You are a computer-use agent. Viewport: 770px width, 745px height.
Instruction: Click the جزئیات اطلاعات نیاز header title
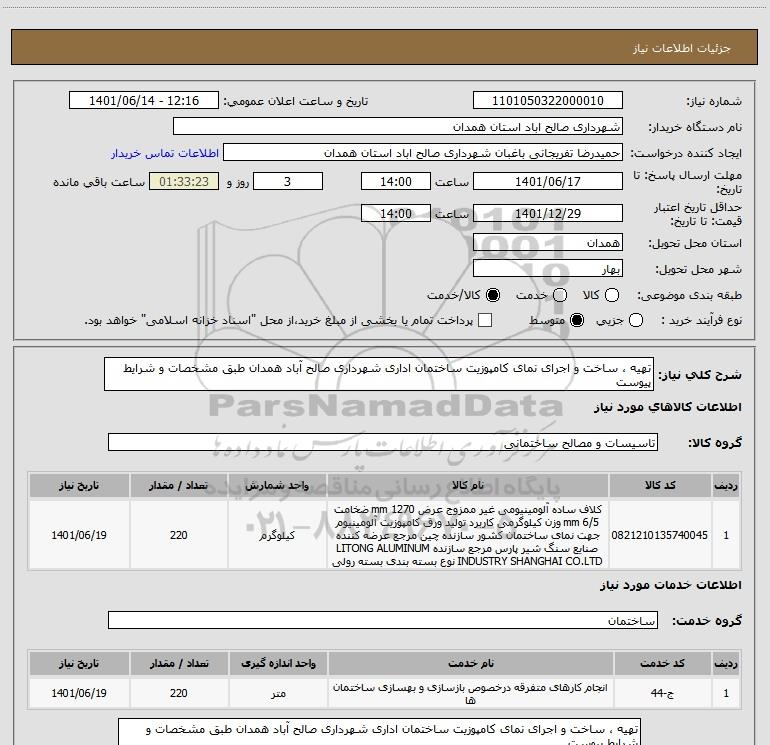click(682, 48)
